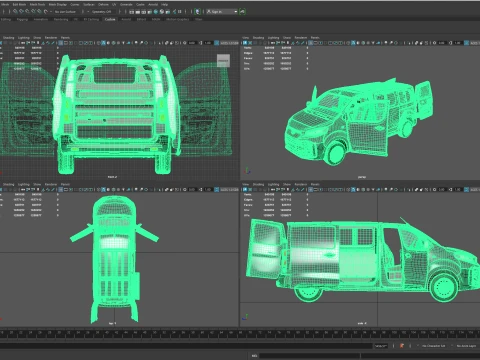Click the sidebar toggle icon right of Sign in

point(242,12)
